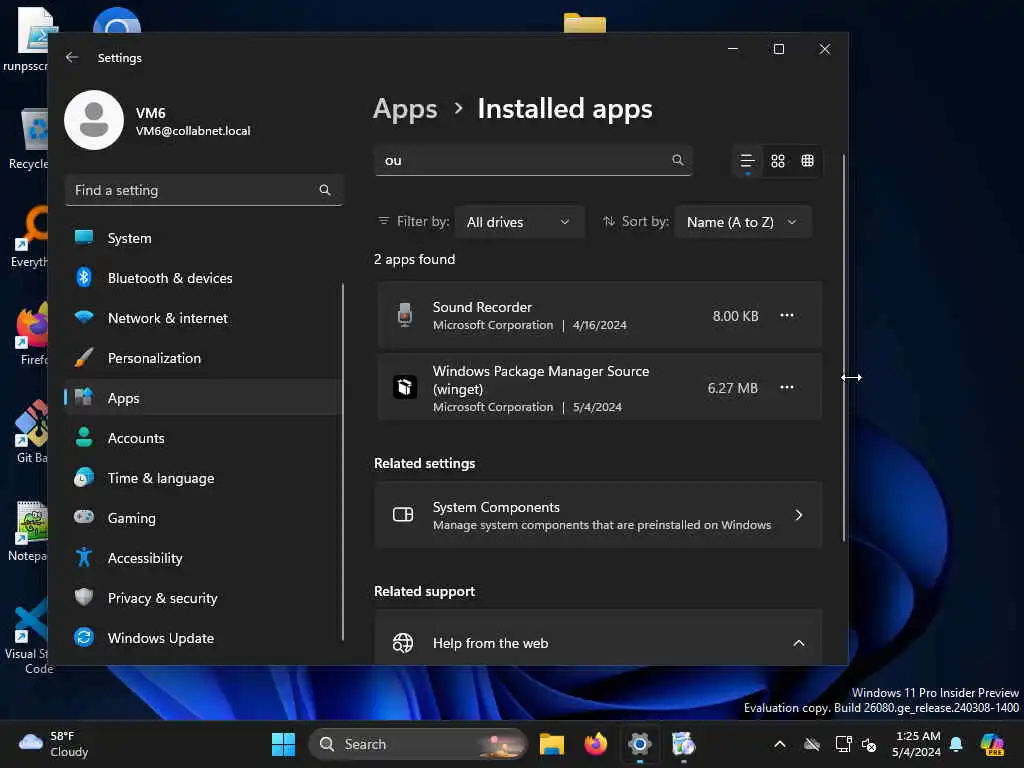Click the 'Related support' heading
1024x768 pixels.
tap(424, 591)
